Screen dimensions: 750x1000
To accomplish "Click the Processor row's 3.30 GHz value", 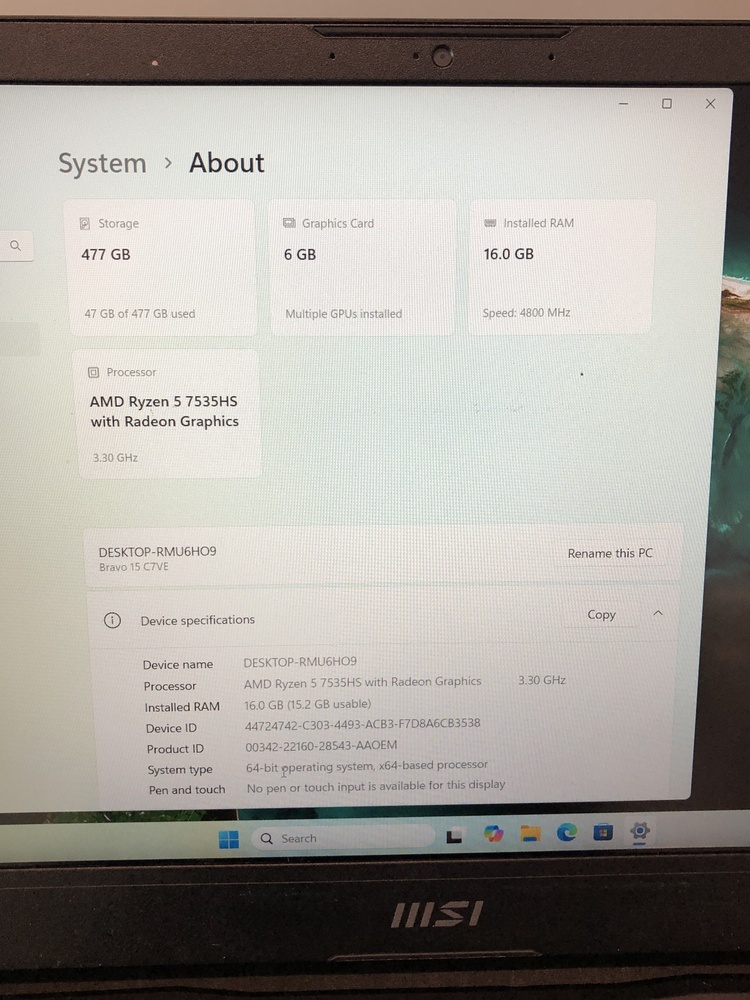I will tap(542, 680).
